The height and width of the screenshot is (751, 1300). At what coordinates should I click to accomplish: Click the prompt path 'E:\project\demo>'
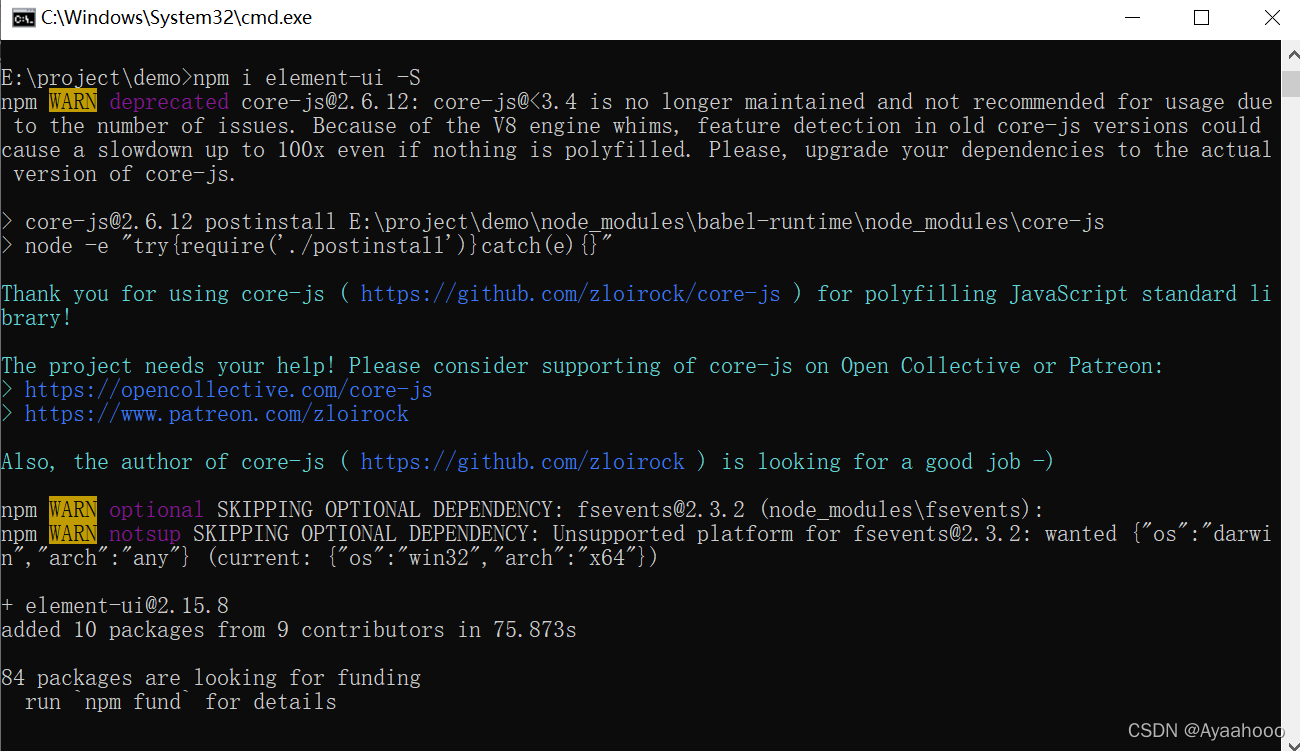click(x=97, y=78)
